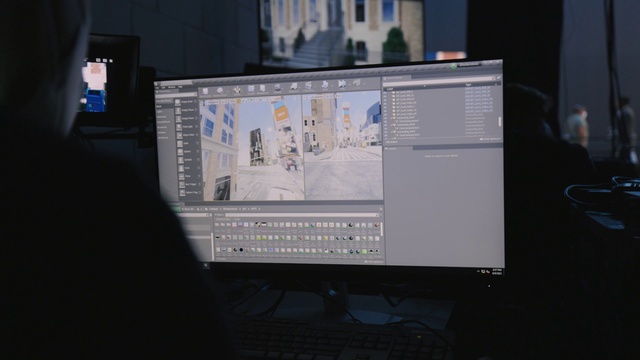
Task: Select the Empty Pawn placement icon
Action: tap(178, 119)
